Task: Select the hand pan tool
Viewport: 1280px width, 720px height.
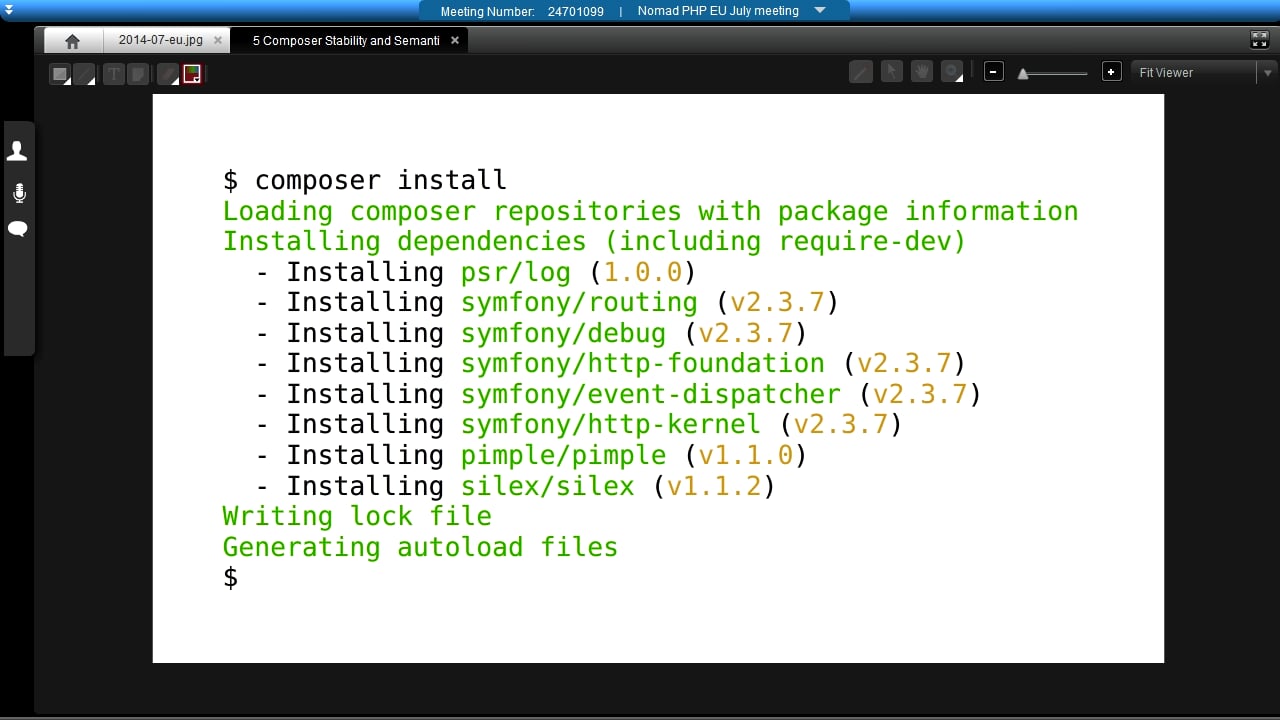Action: click(922, 72)
